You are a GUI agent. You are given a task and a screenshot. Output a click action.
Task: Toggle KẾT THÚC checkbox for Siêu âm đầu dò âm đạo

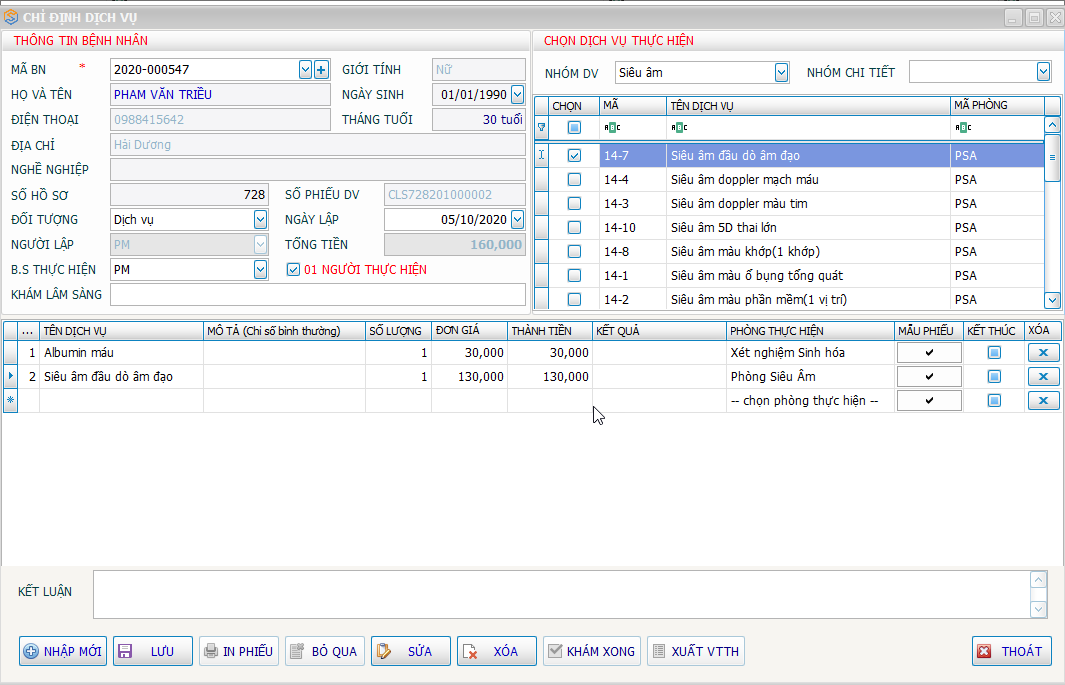[994, 376]
